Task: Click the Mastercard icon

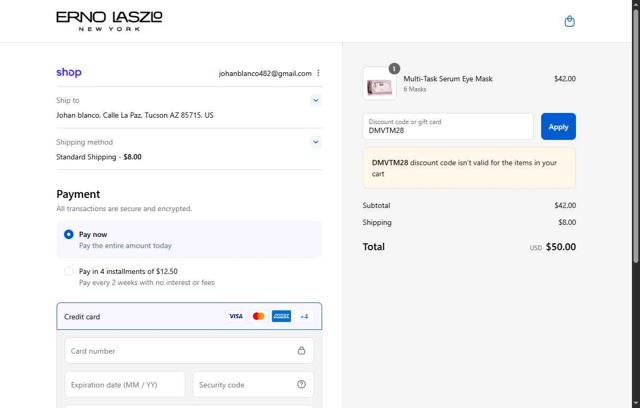Action: click(258, 316)
